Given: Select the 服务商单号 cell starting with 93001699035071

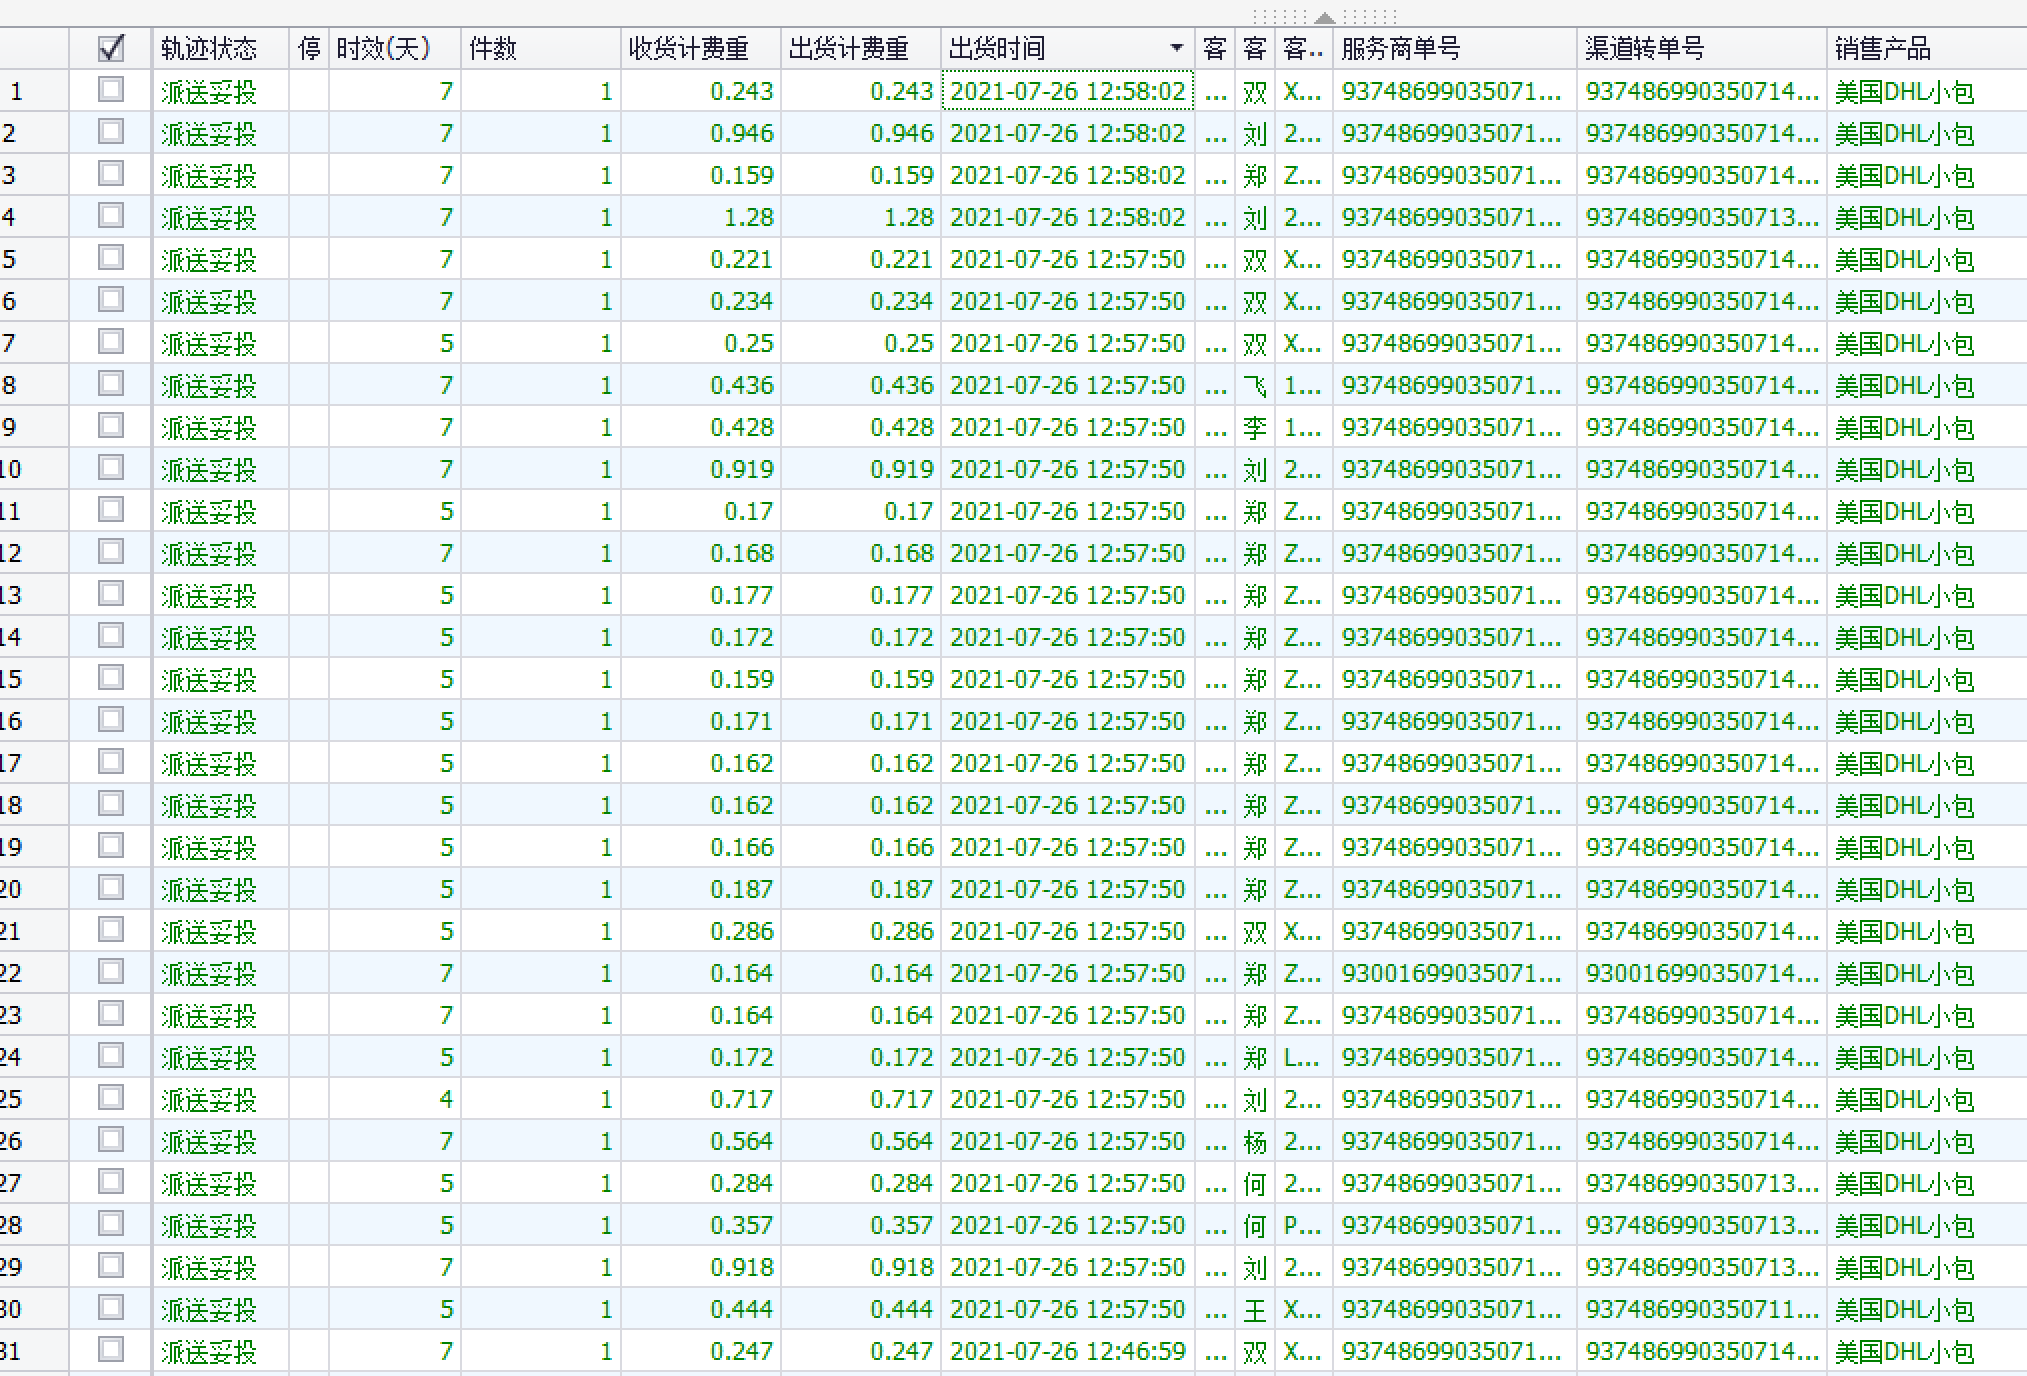Looking at the screenshot, I should point(1454,973).
